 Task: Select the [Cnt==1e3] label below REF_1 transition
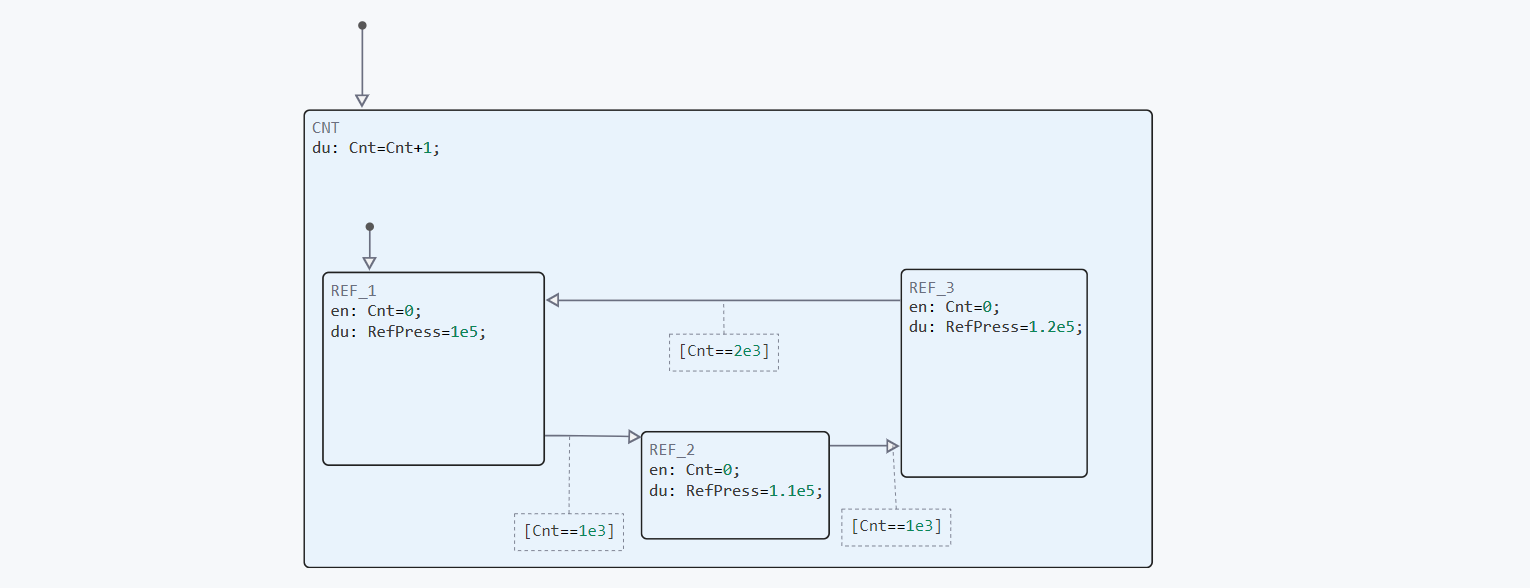[569, 532]
